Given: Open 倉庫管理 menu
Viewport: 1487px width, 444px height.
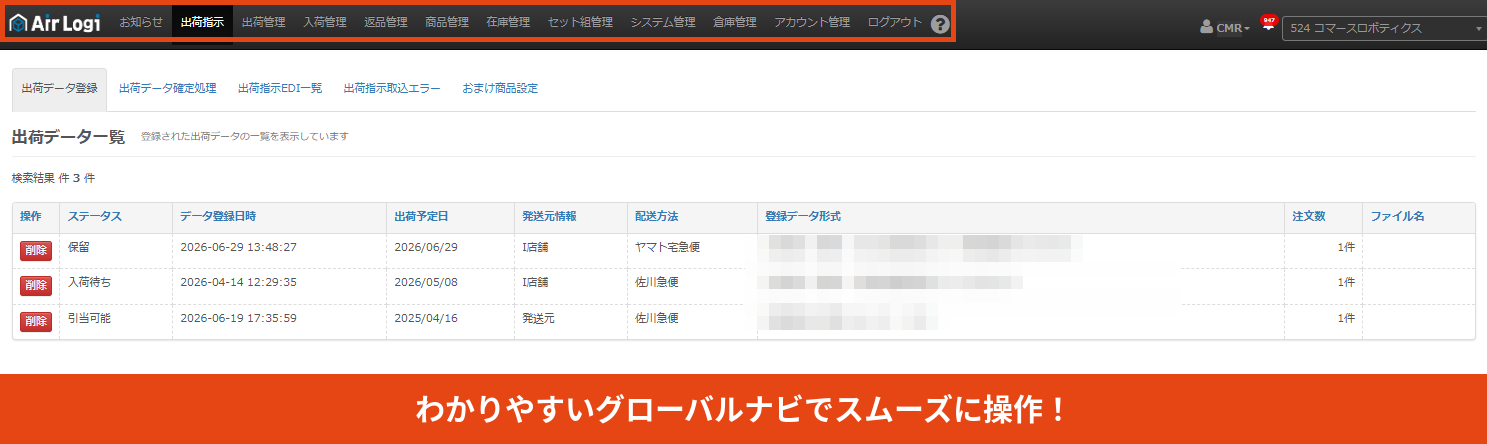Looking at the screenshot, I should 735,22.
